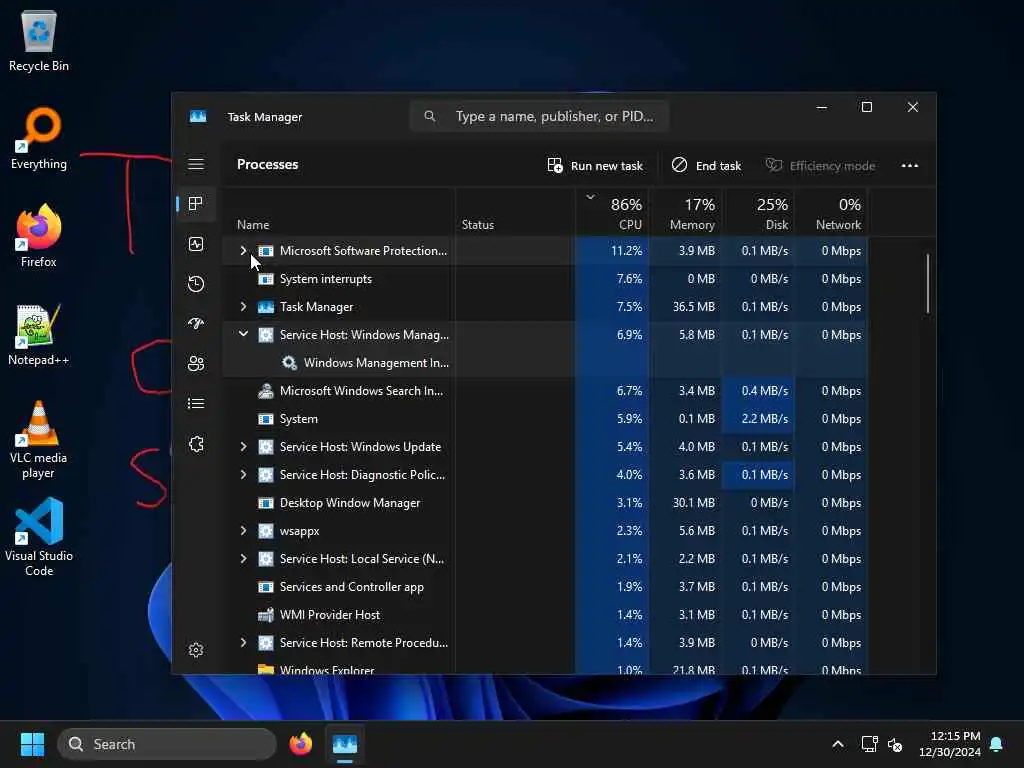Click the Efficiency mode button
The width and height of the screenshot is (1024, 768).
pos(820,166)
